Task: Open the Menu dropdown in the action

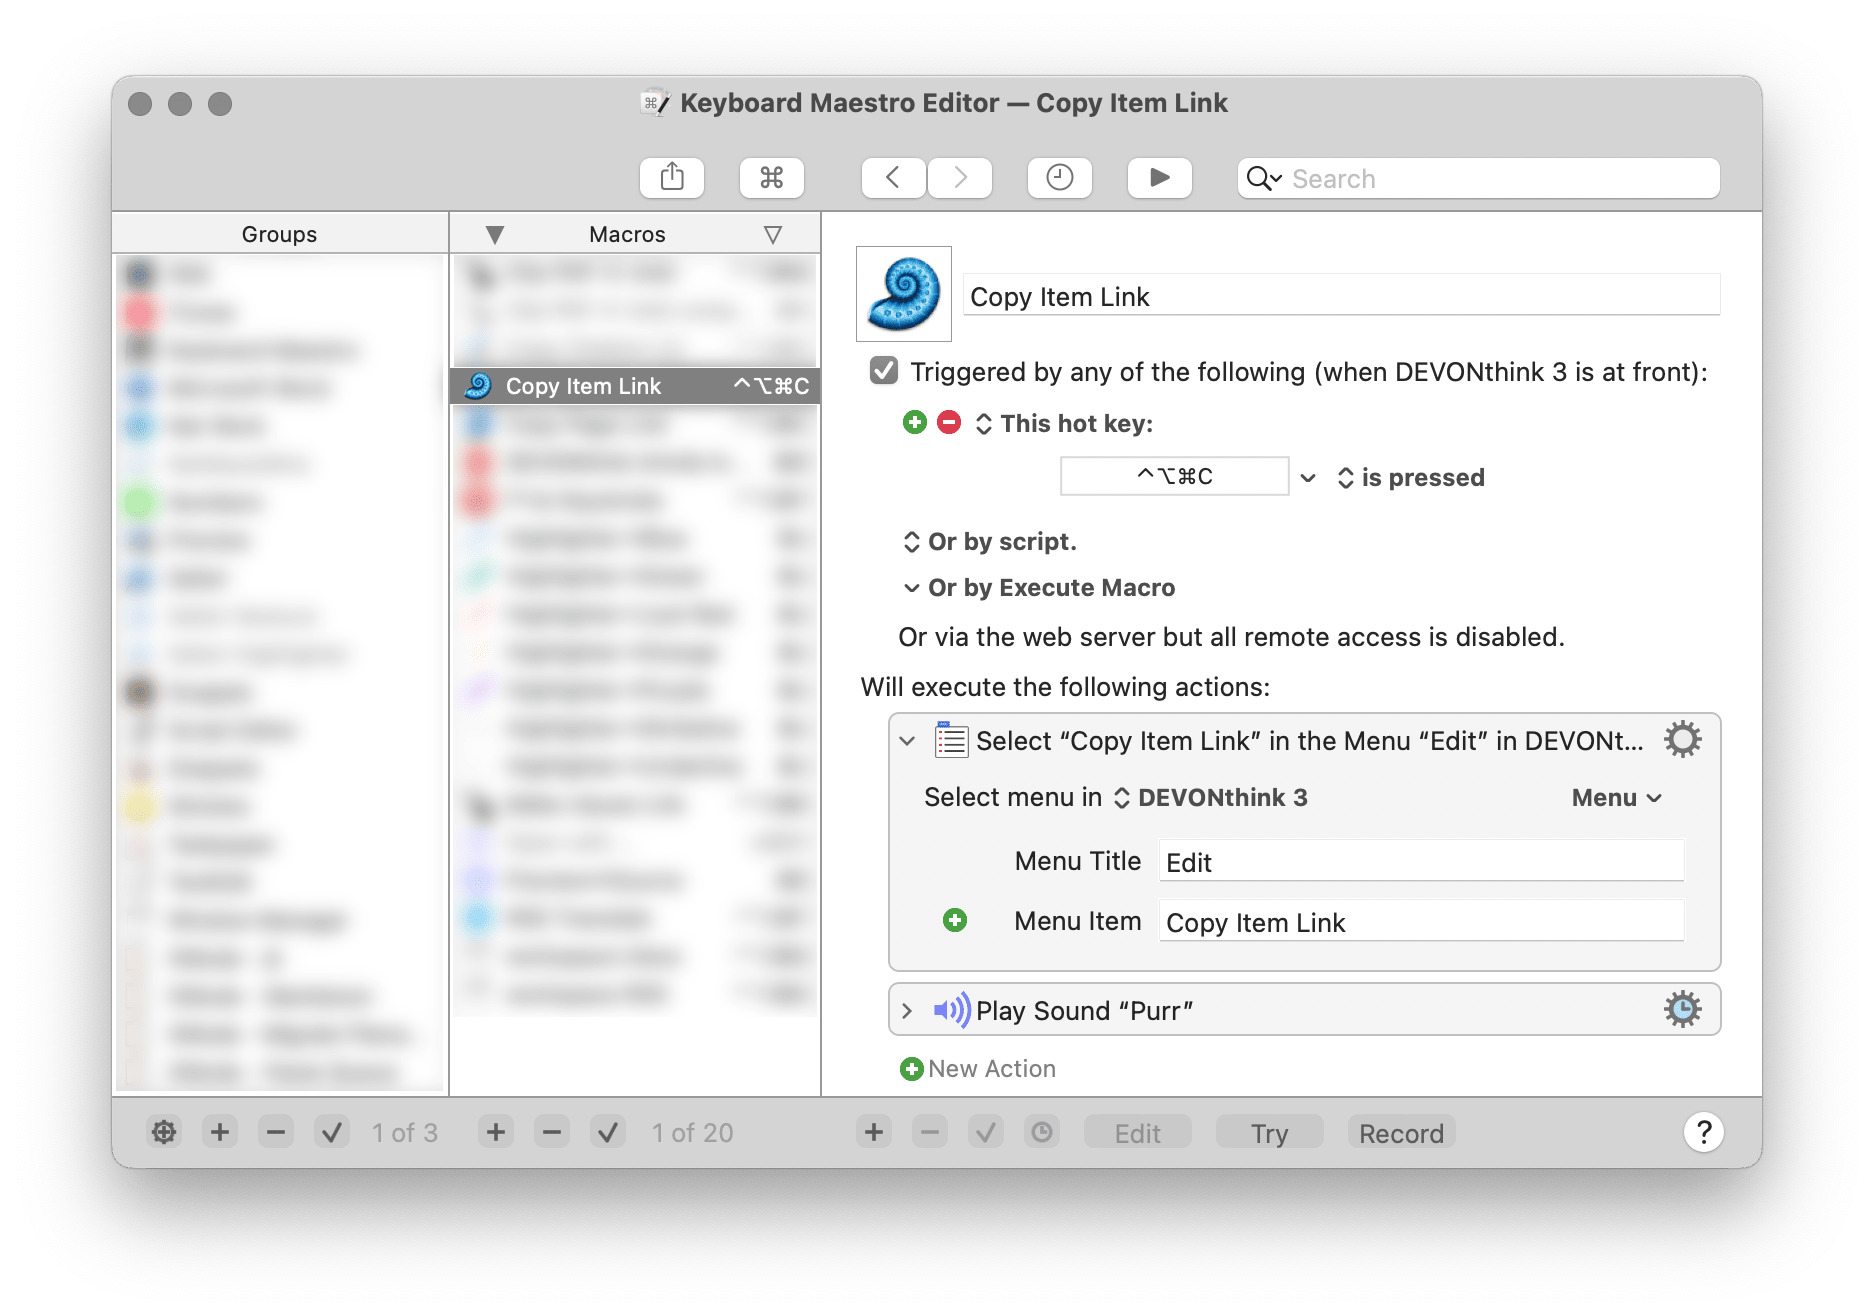Action: pos(1617,798)
